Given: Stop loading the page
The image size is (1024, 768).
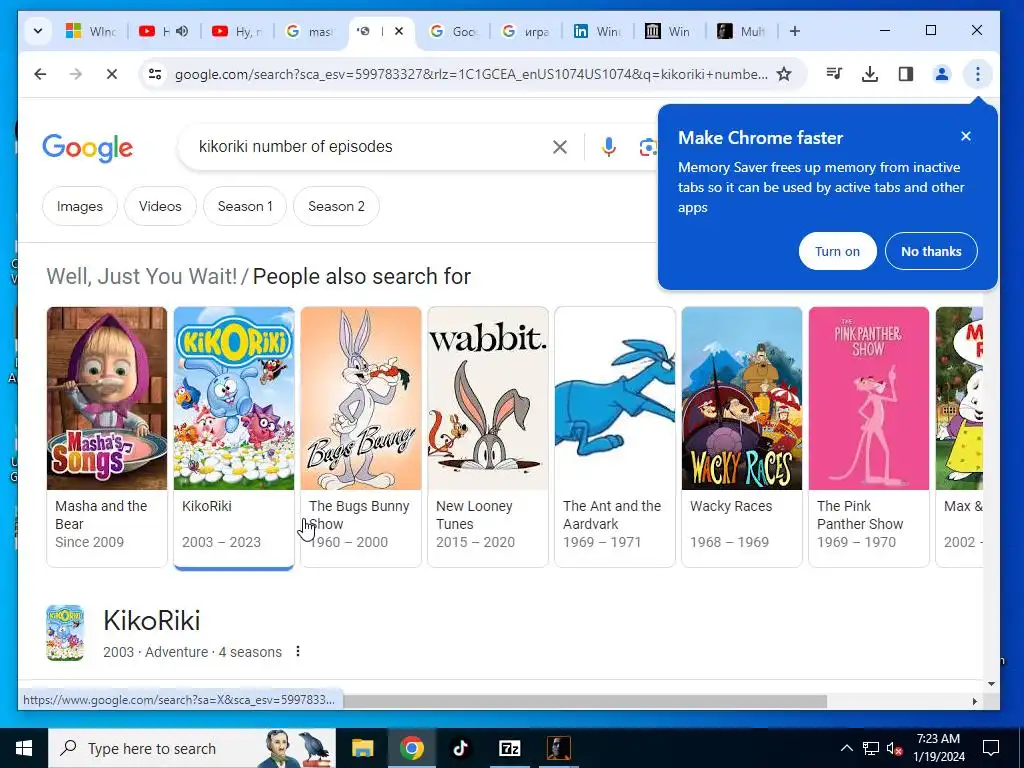Looking at the screenshot, I should [x=112, y=74].
